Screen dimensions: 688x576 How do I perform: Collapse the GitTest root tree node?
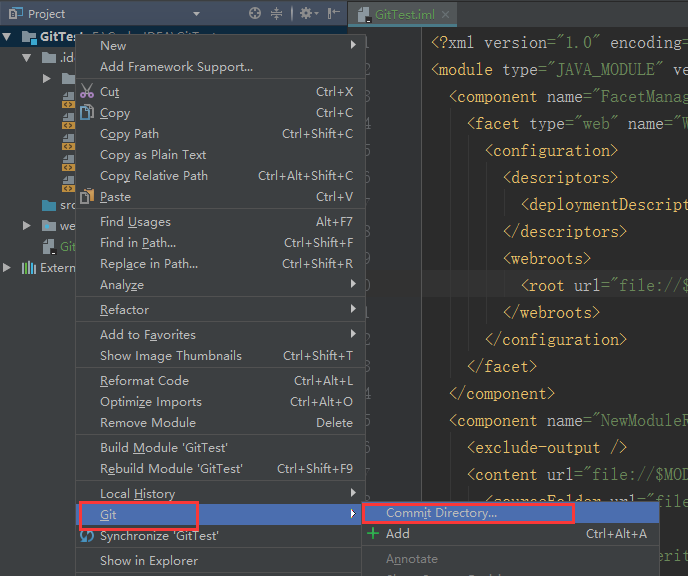click(8, 37)
